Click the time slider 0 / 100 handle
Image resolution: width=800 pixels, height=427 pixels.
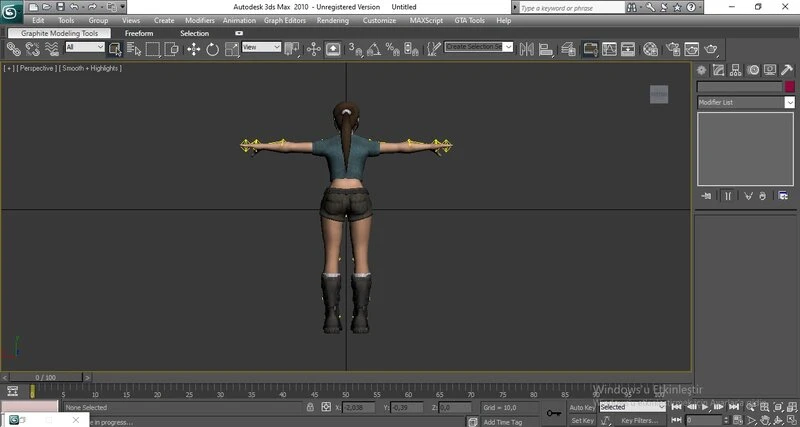click(46, 378)
